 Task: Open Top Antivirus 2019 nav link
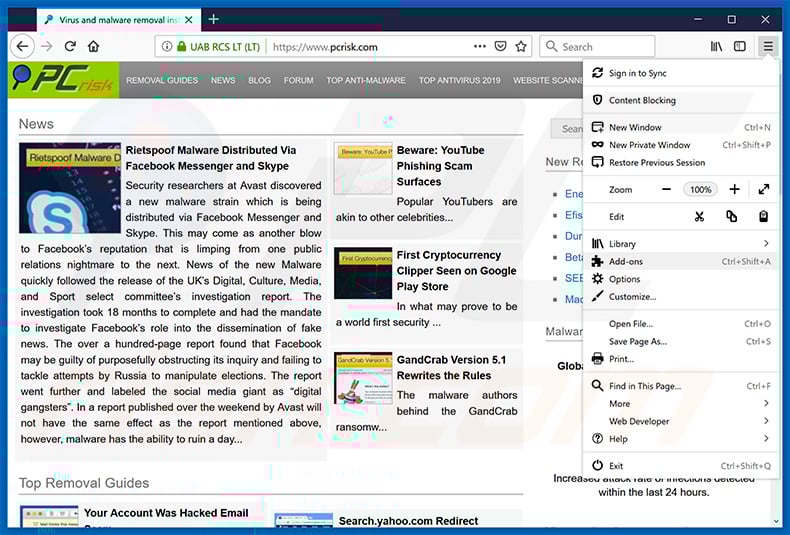pos(459,80)
